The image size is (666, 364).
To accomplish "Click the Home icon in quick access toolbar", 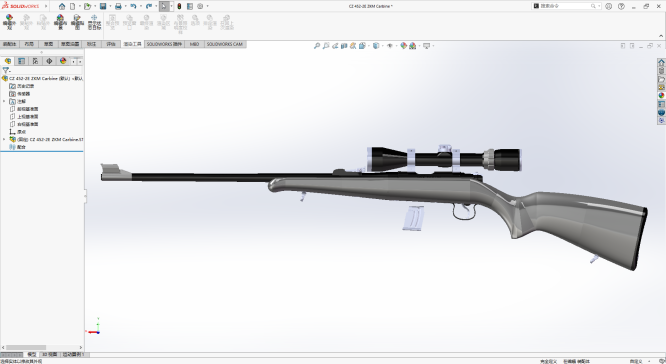I will pyautogui.click(x=62, y=6).
